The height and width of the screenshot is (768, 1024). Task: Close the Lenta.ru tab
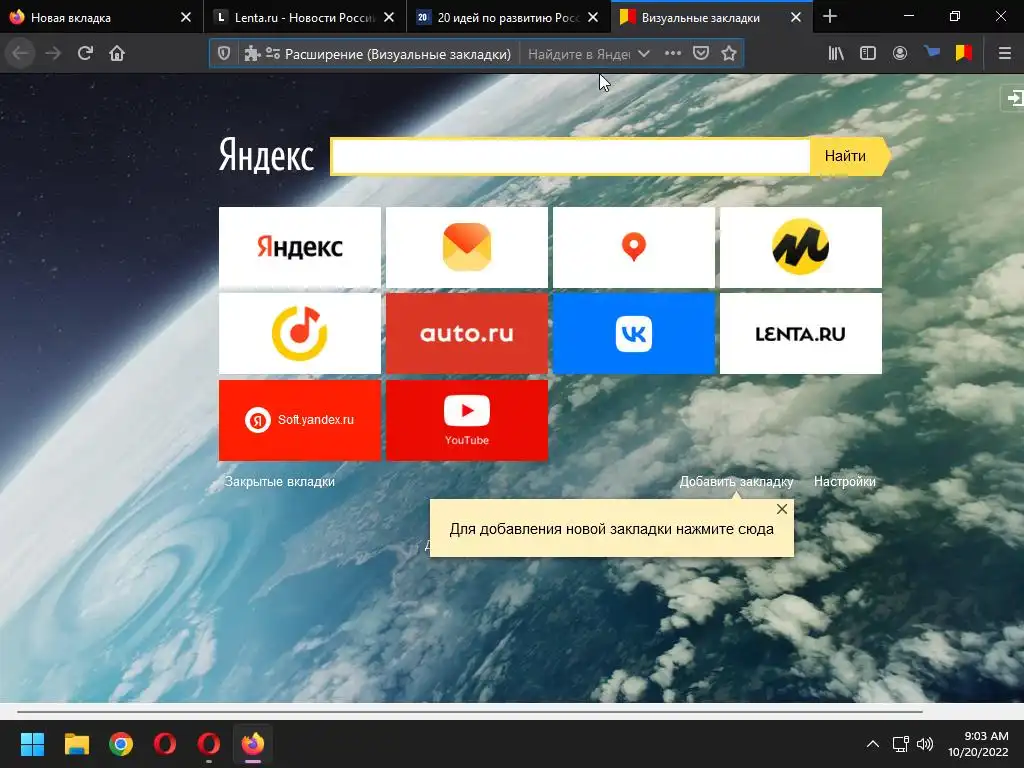[x=389, y=18]
